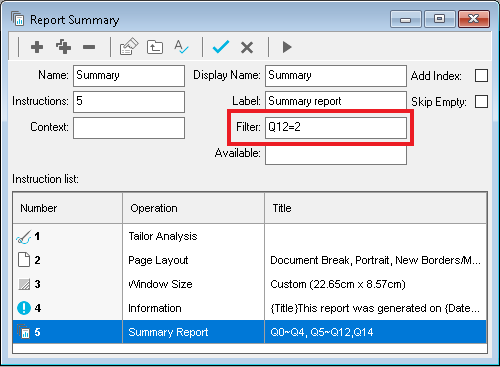Image resolution: width=500 pixels, height=367 pixels.
Task: Click the Number column header
Action: coord(67,208)
